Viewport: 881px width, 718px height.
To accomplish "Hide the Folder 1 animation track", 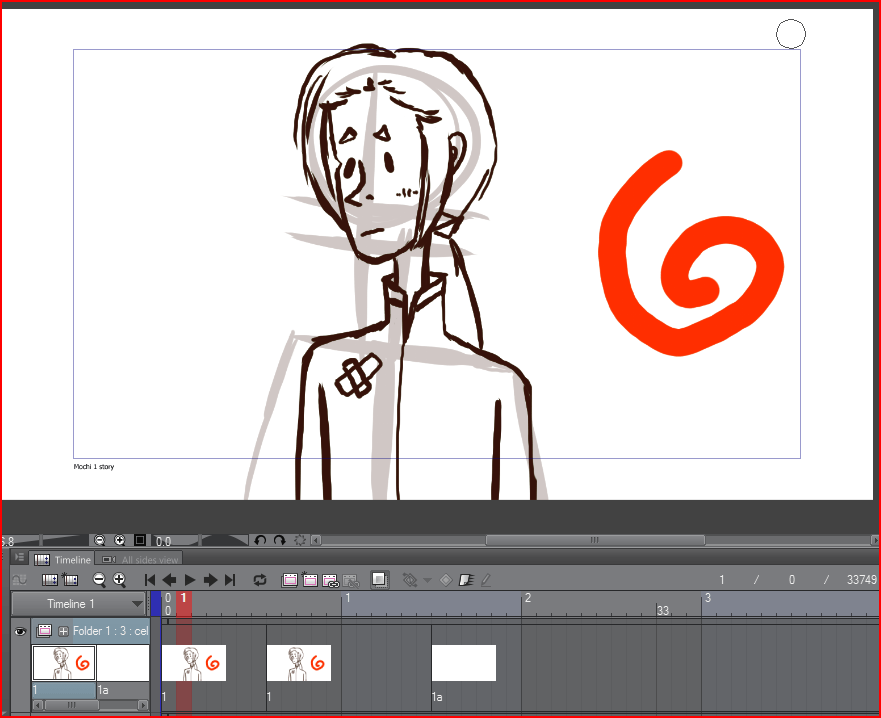I will click(x=19, y=631).
